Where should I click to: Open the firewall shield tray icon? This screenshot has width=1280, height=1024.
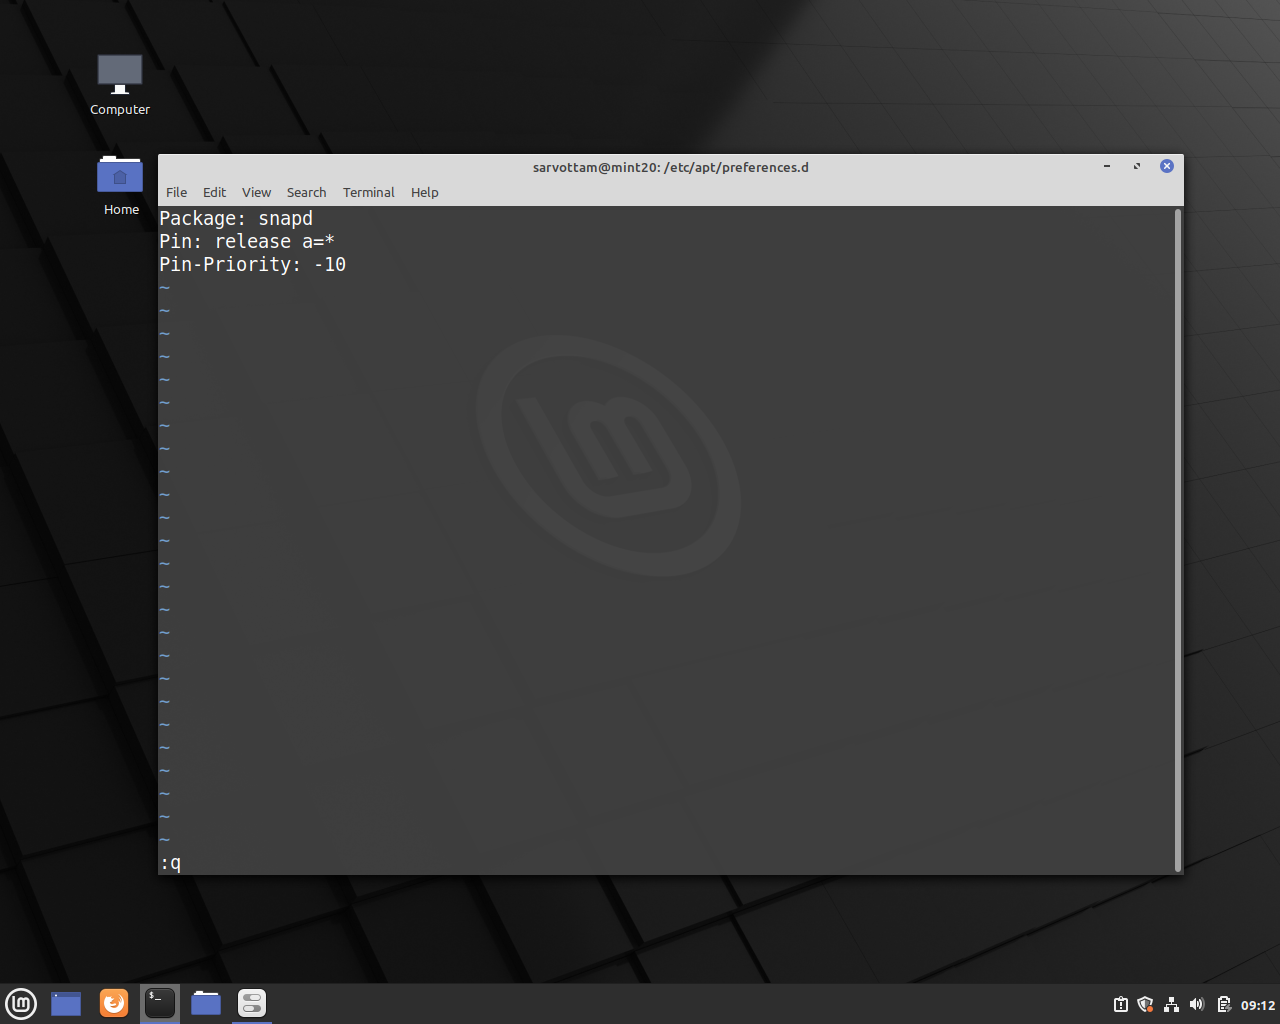[x=1145, y=1004]
